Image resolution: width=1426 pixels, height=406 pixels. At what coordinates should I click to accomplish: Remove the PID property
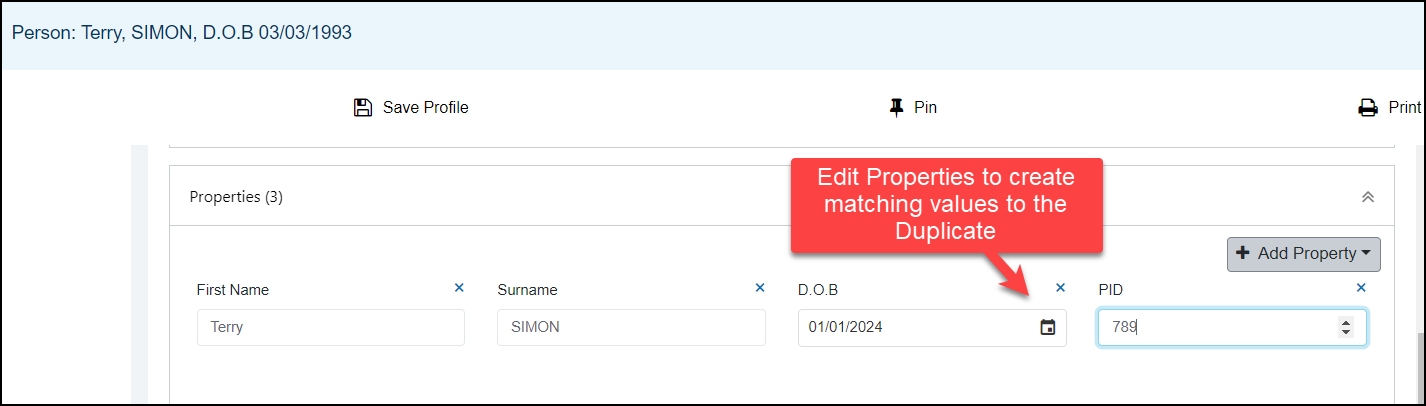(x=1361, y=288)
